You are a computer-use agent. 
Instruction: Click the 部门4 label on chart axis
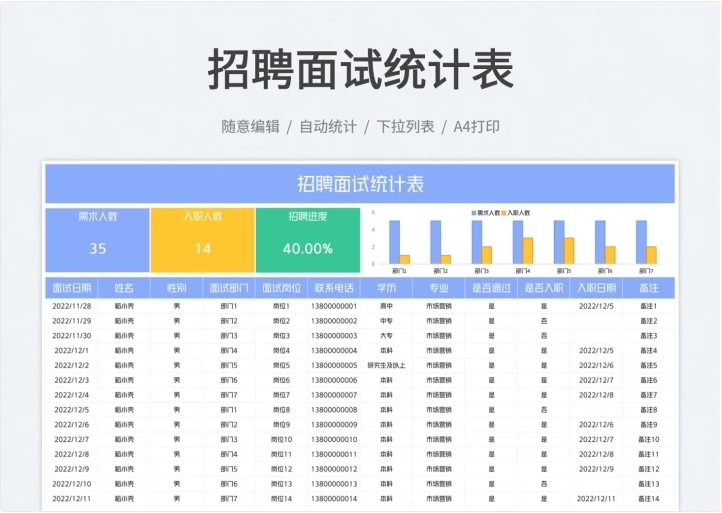[523, 271]
